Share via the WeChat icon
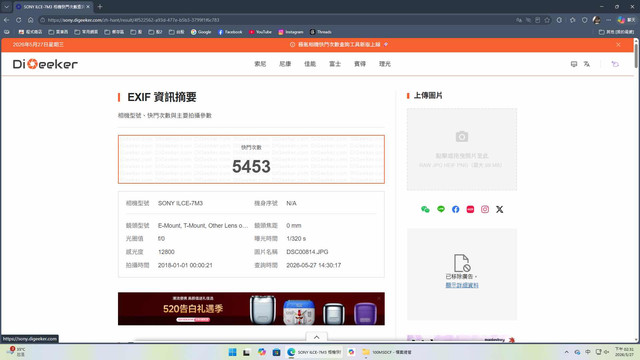Image resolution: width=640 pixels, height=360 pixels. point(425,209)
